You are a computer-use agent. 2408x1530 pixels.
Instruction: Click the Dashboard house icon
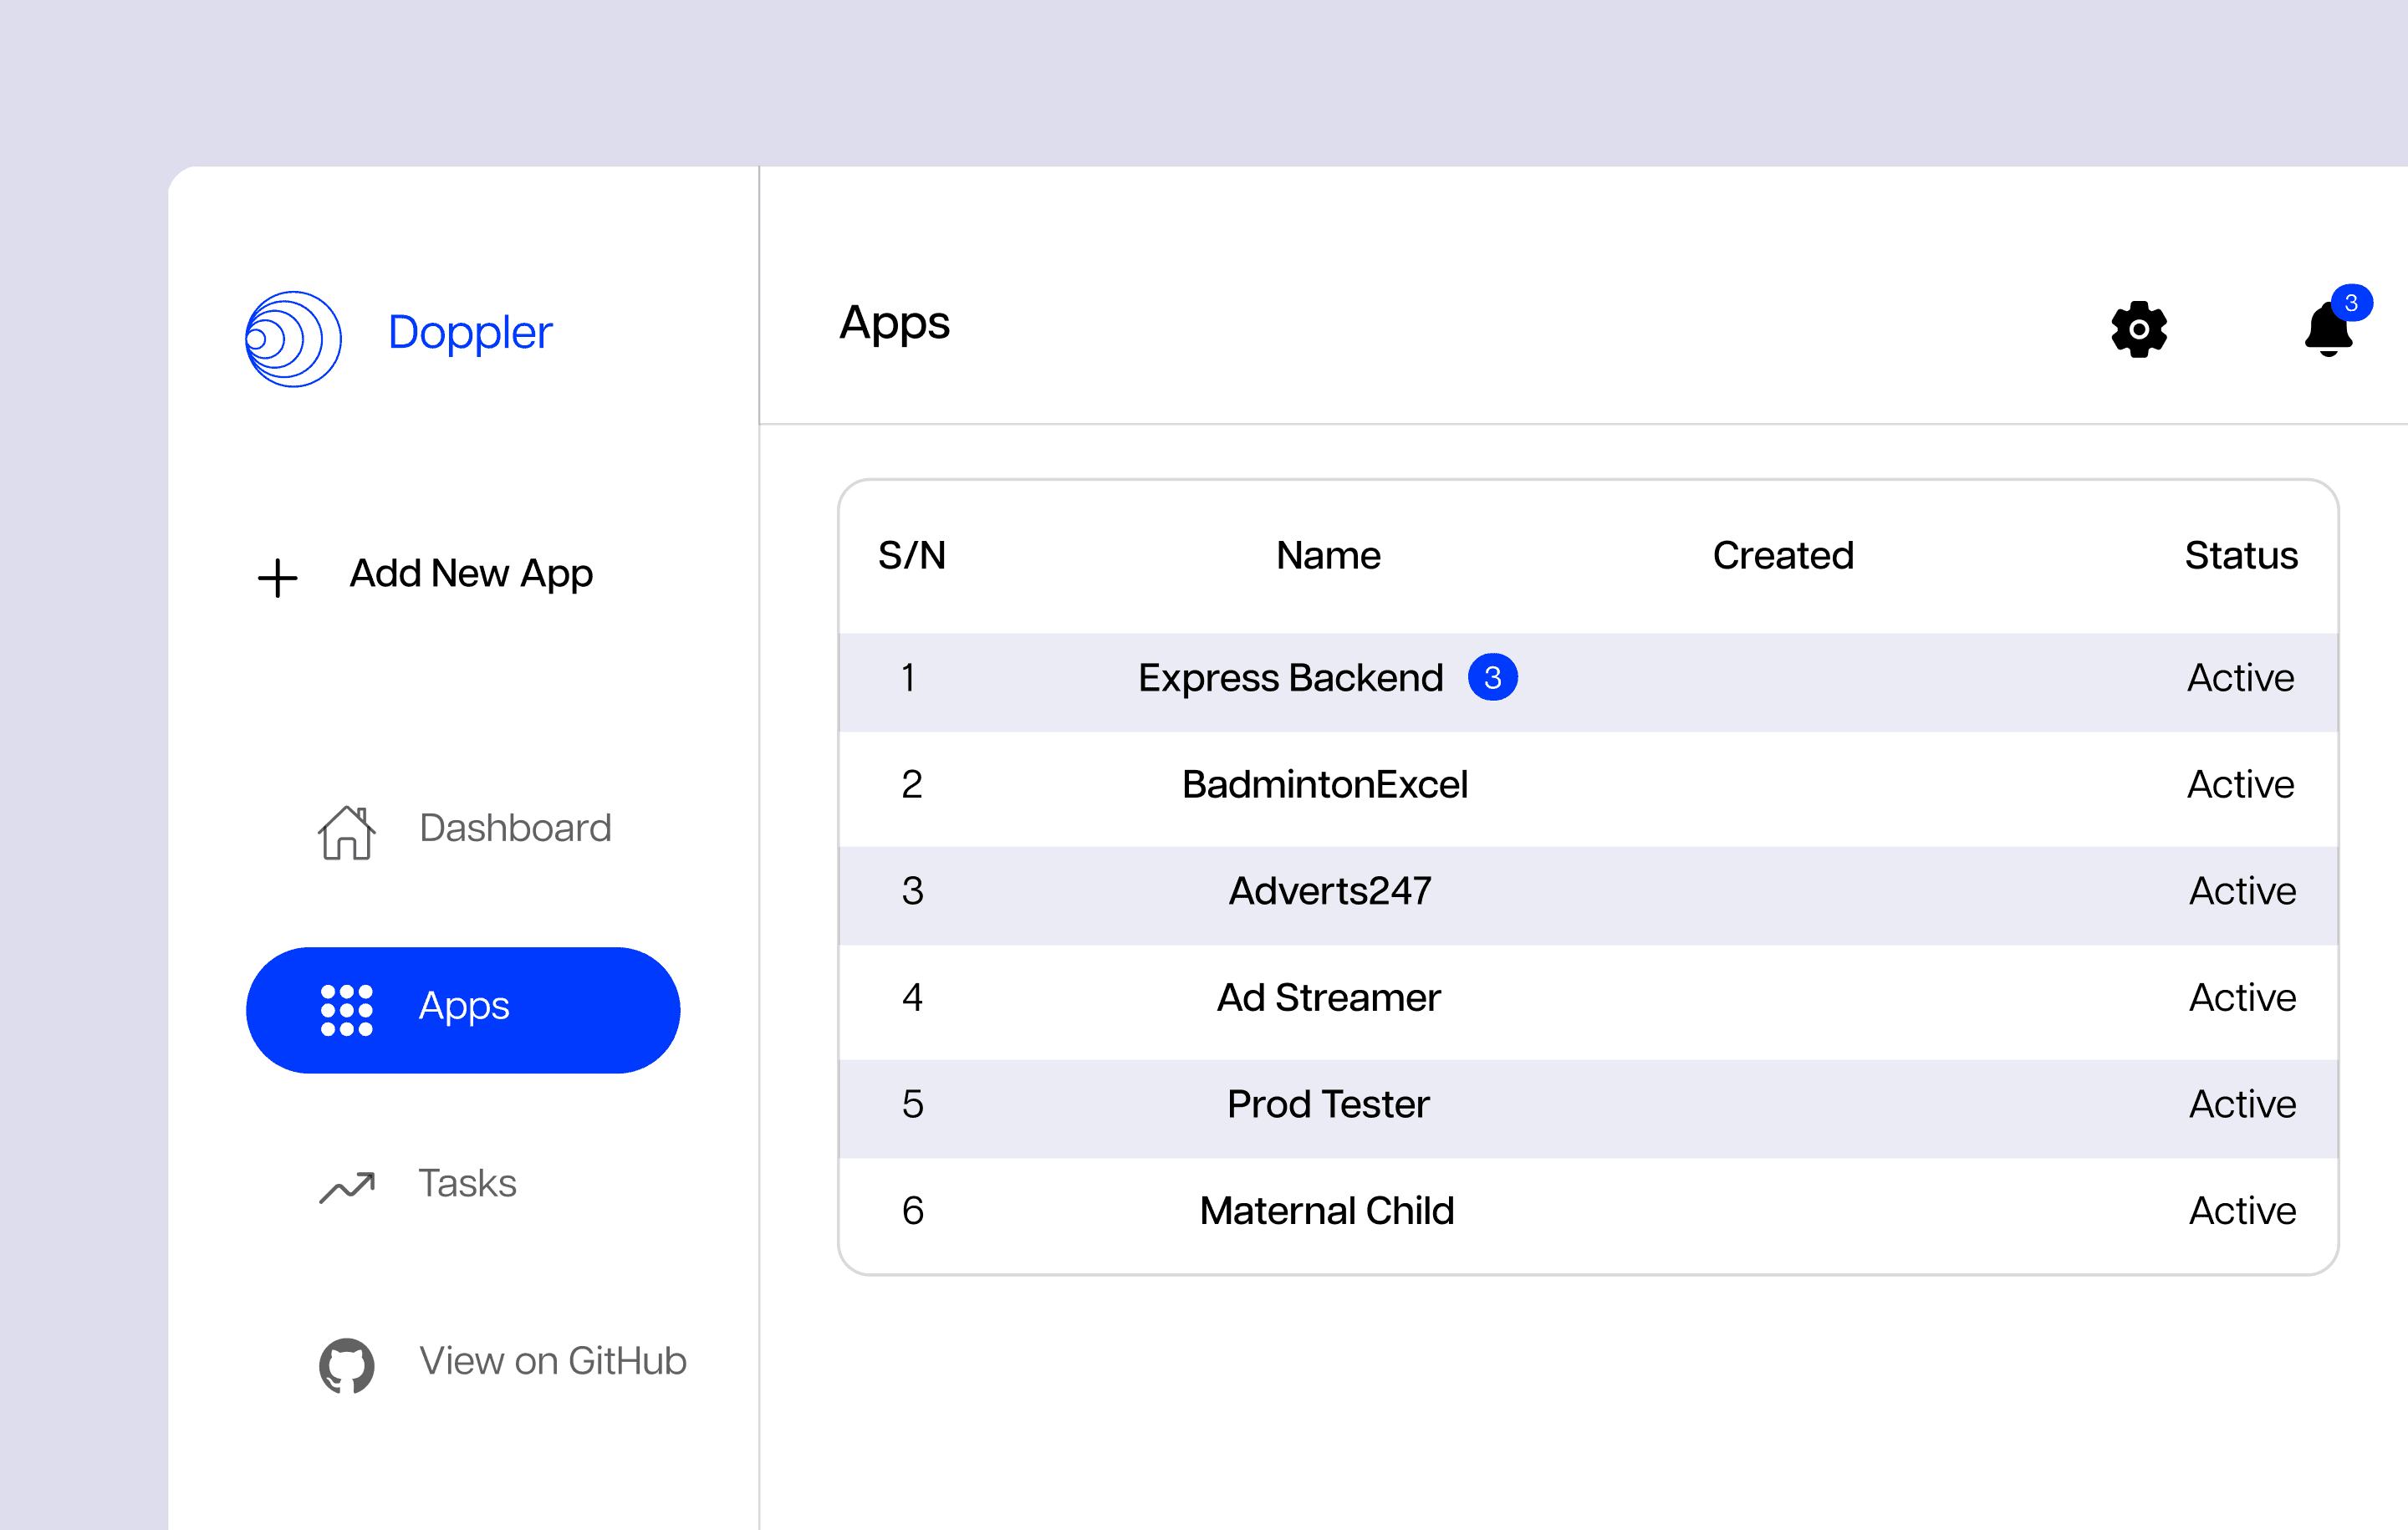346,831
